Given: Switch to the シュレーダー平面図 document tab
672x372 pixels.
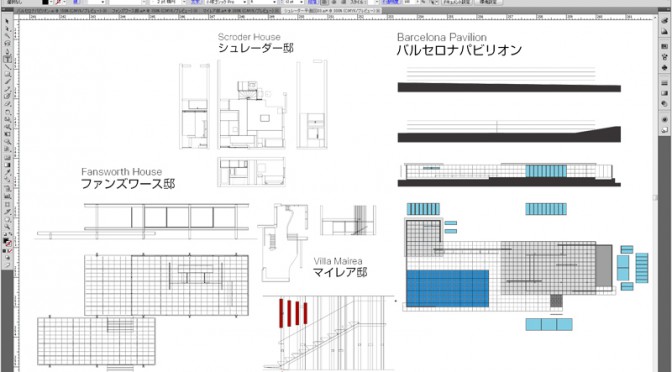Looking at the screenshot, I should click(x=331, y=10).
